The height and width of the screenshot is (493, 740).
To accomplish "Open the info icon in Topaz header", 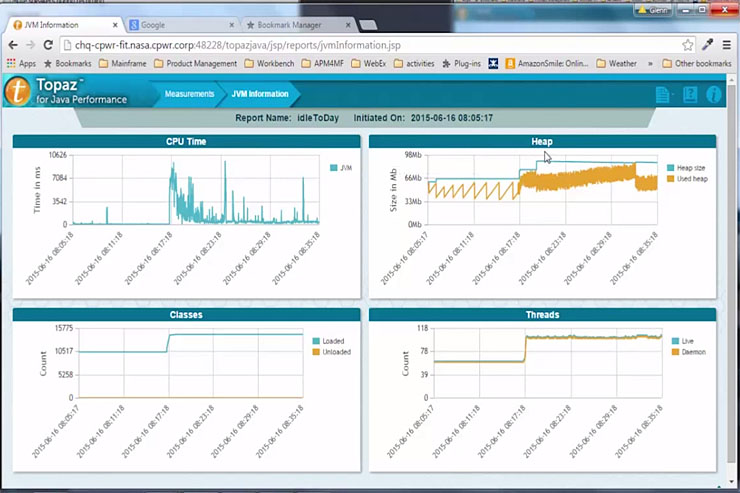I will click(x=714, y=95).
